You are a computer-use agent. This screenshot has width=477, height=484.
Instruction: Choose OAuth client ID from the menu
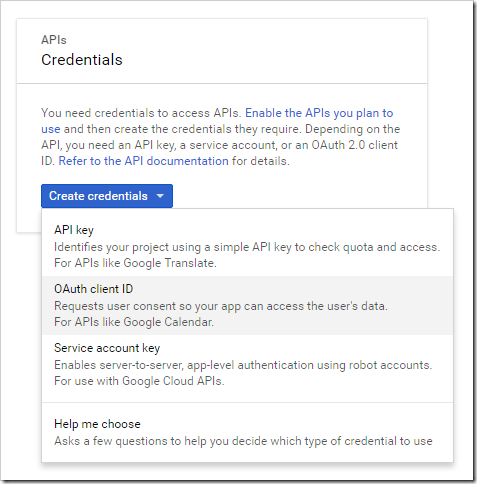tap(247, 305)
